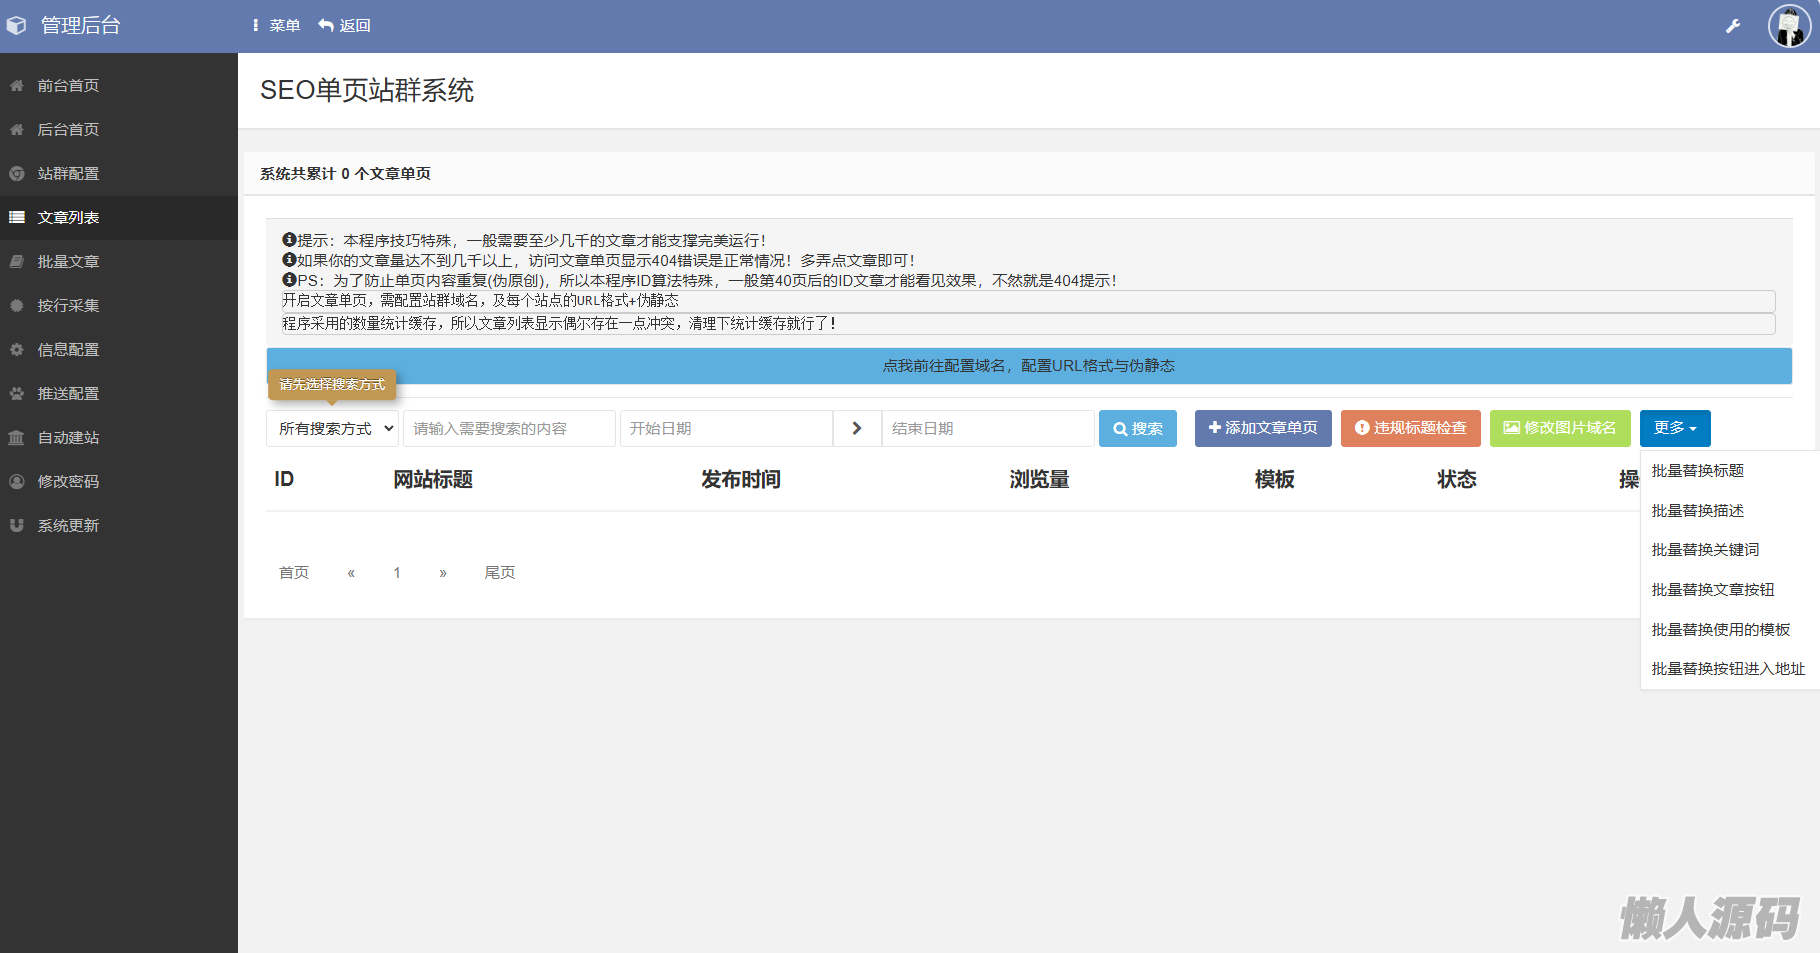Select 批量替换关键词 menu entry
The width and height of the screenshot is (1820, 953).
coord(1705,550)
